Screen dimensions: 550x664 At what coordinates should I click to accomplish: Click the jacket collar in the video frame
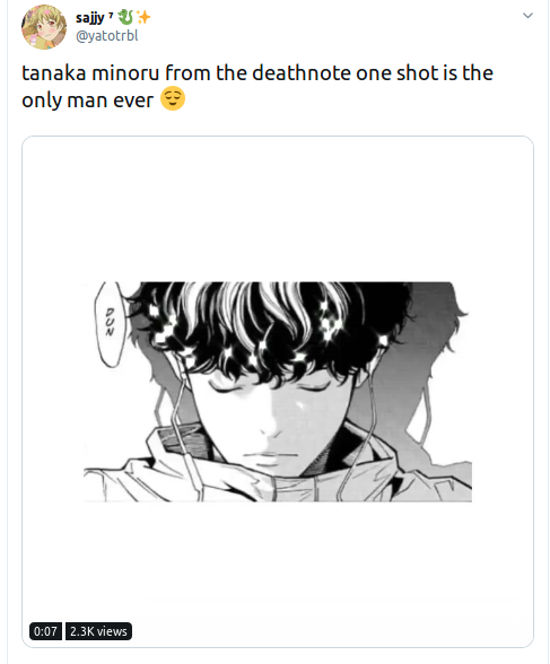tap(275, 462)
